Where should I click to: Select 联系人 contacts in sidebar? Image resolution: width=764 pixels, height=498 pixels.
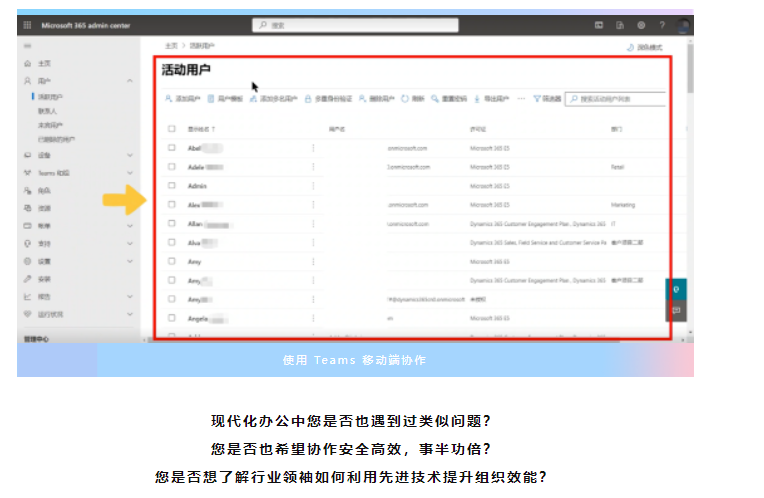tap(47, 111)
